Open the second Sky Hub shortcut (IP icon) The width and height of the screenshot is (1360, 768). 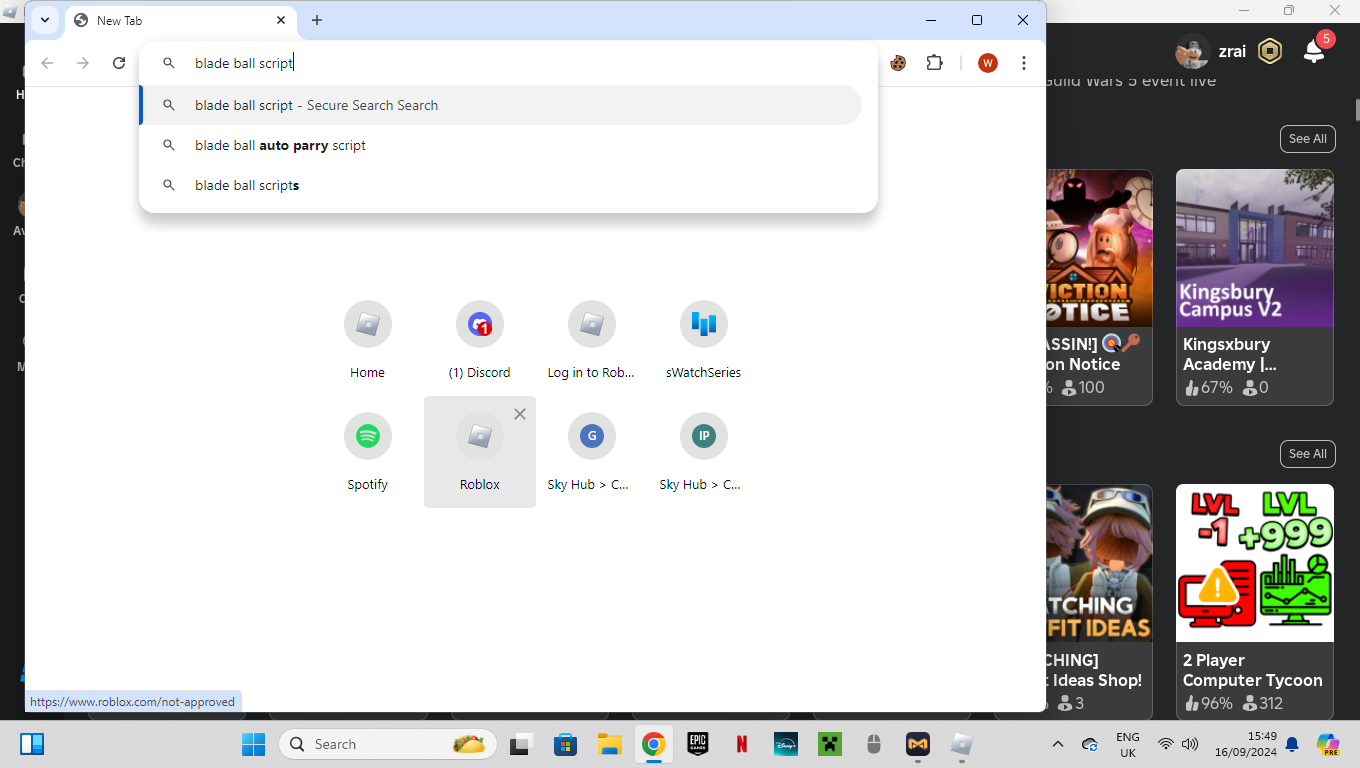click(x=704, y=452)
